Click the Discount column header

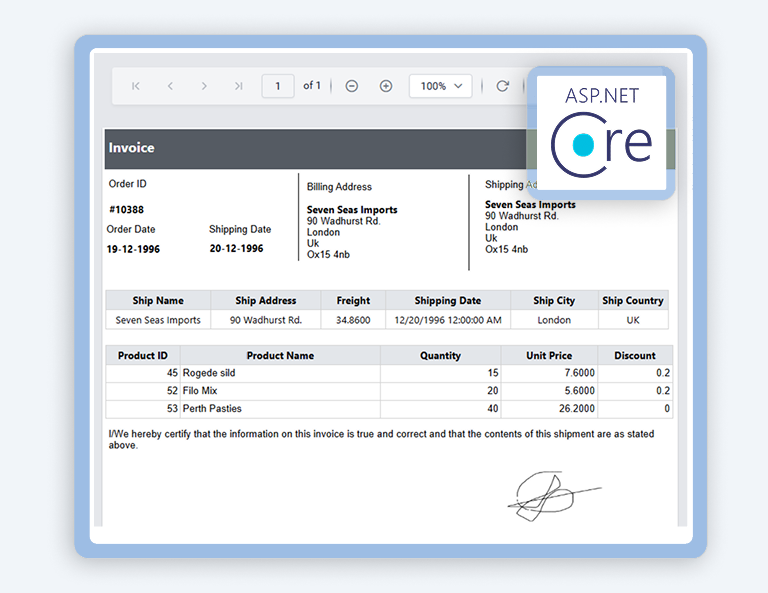pyautogui.click(x=635, y=356)
